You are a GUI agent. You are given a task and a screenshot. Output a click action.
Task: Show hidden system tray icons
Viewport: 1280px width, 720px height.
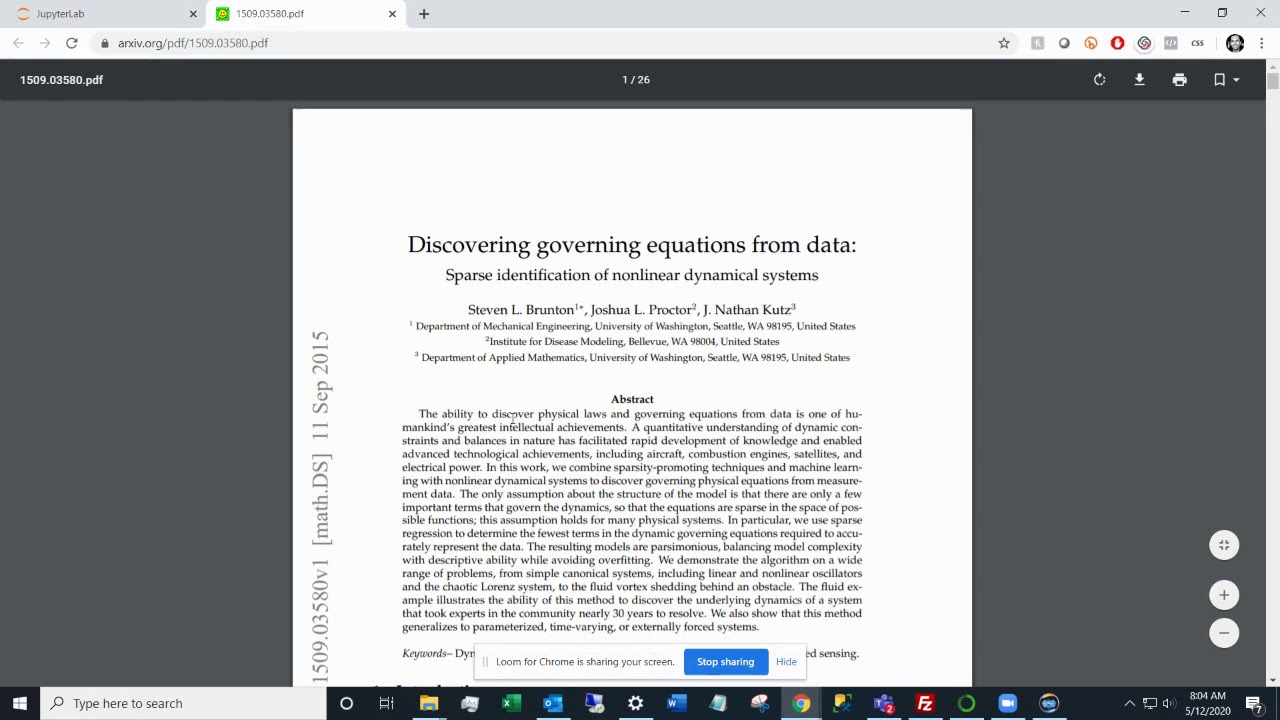point(1130,703)
